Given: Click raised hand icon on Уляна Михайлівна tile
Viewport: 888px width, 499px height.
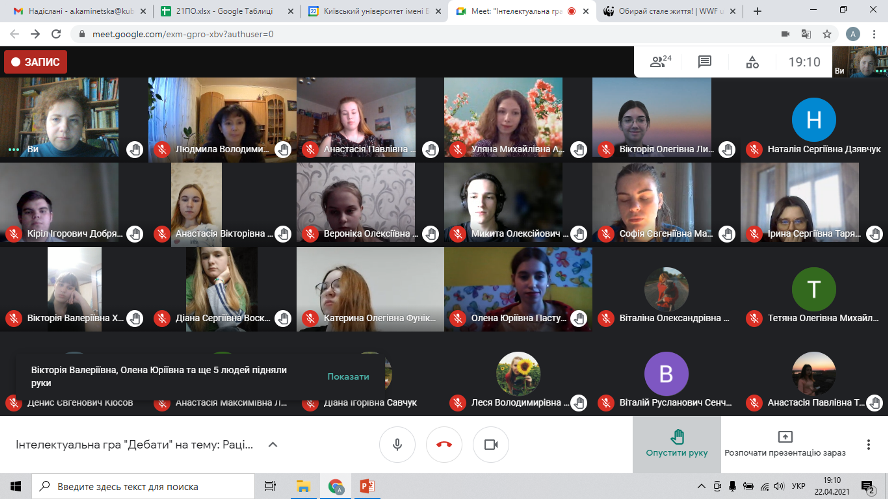Looking at the screenshot, I should [x=578, y=150].
